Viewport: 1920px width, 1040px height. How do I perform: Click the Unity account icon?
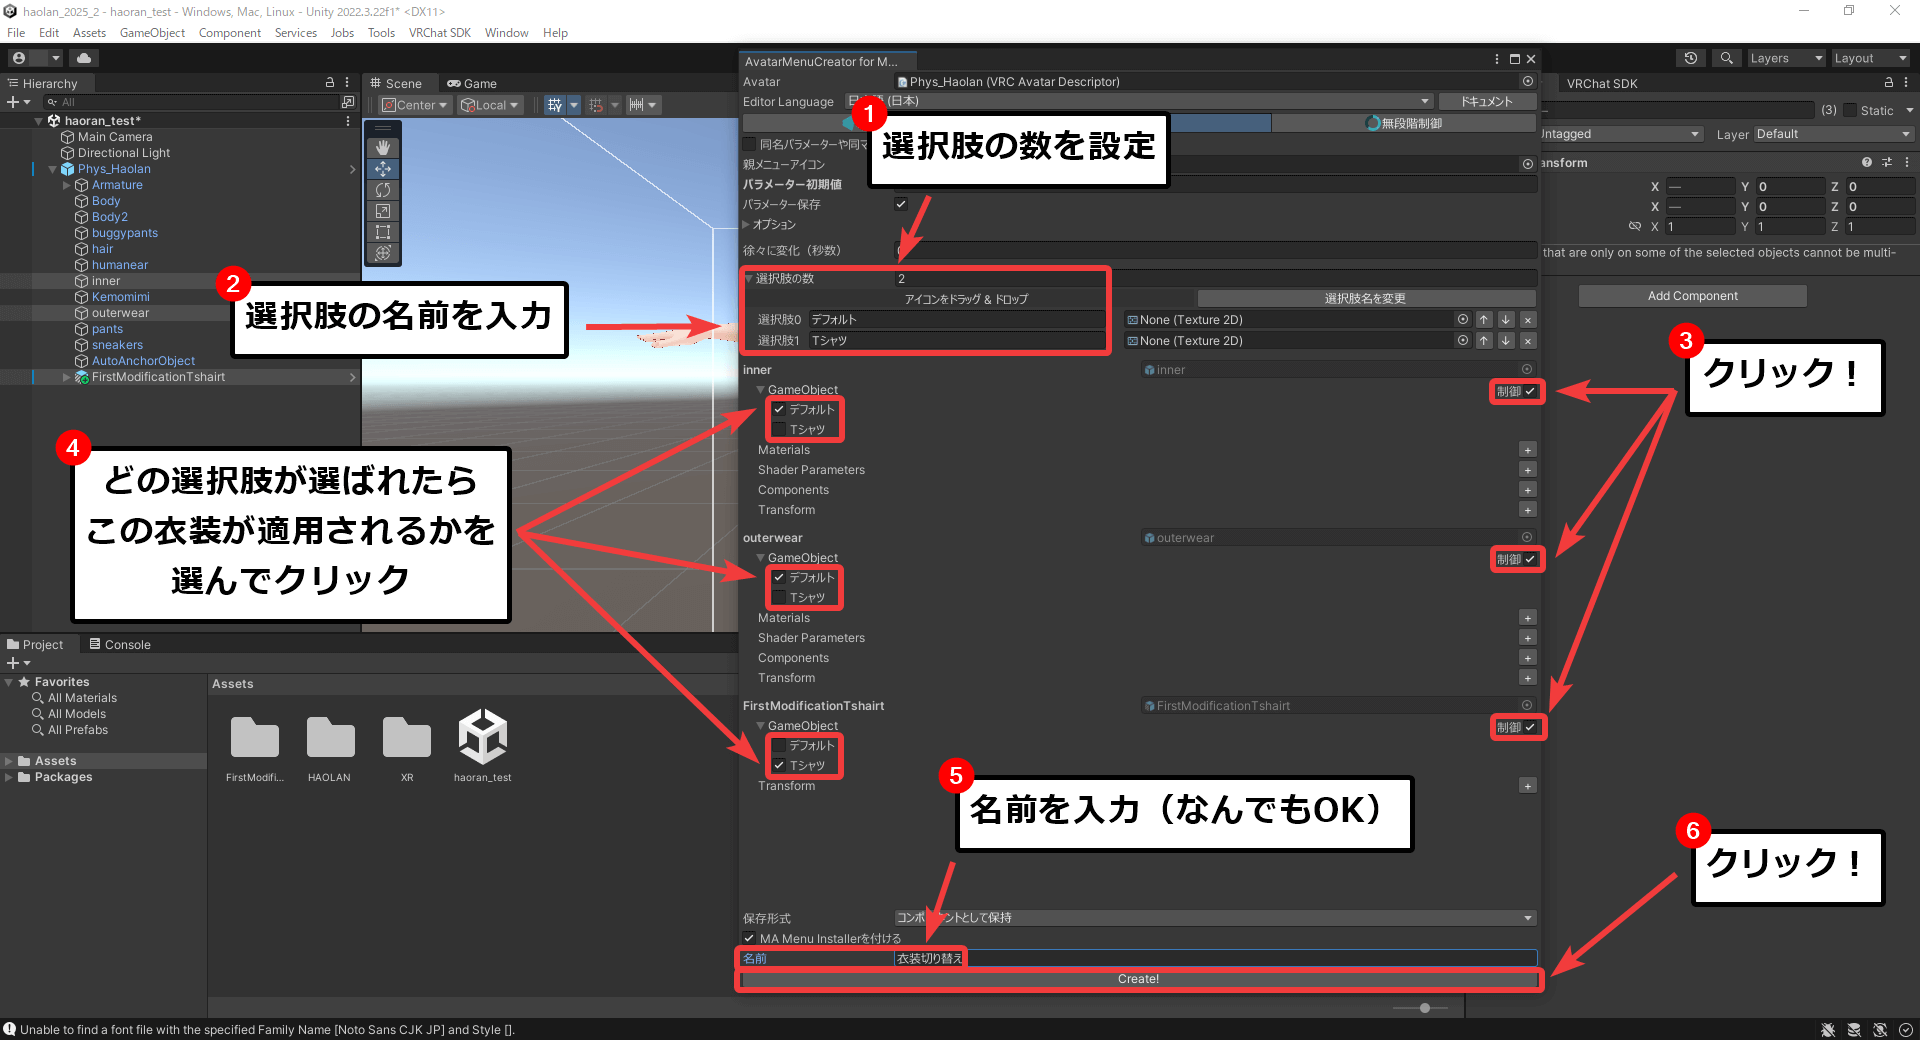pos(19,58)
